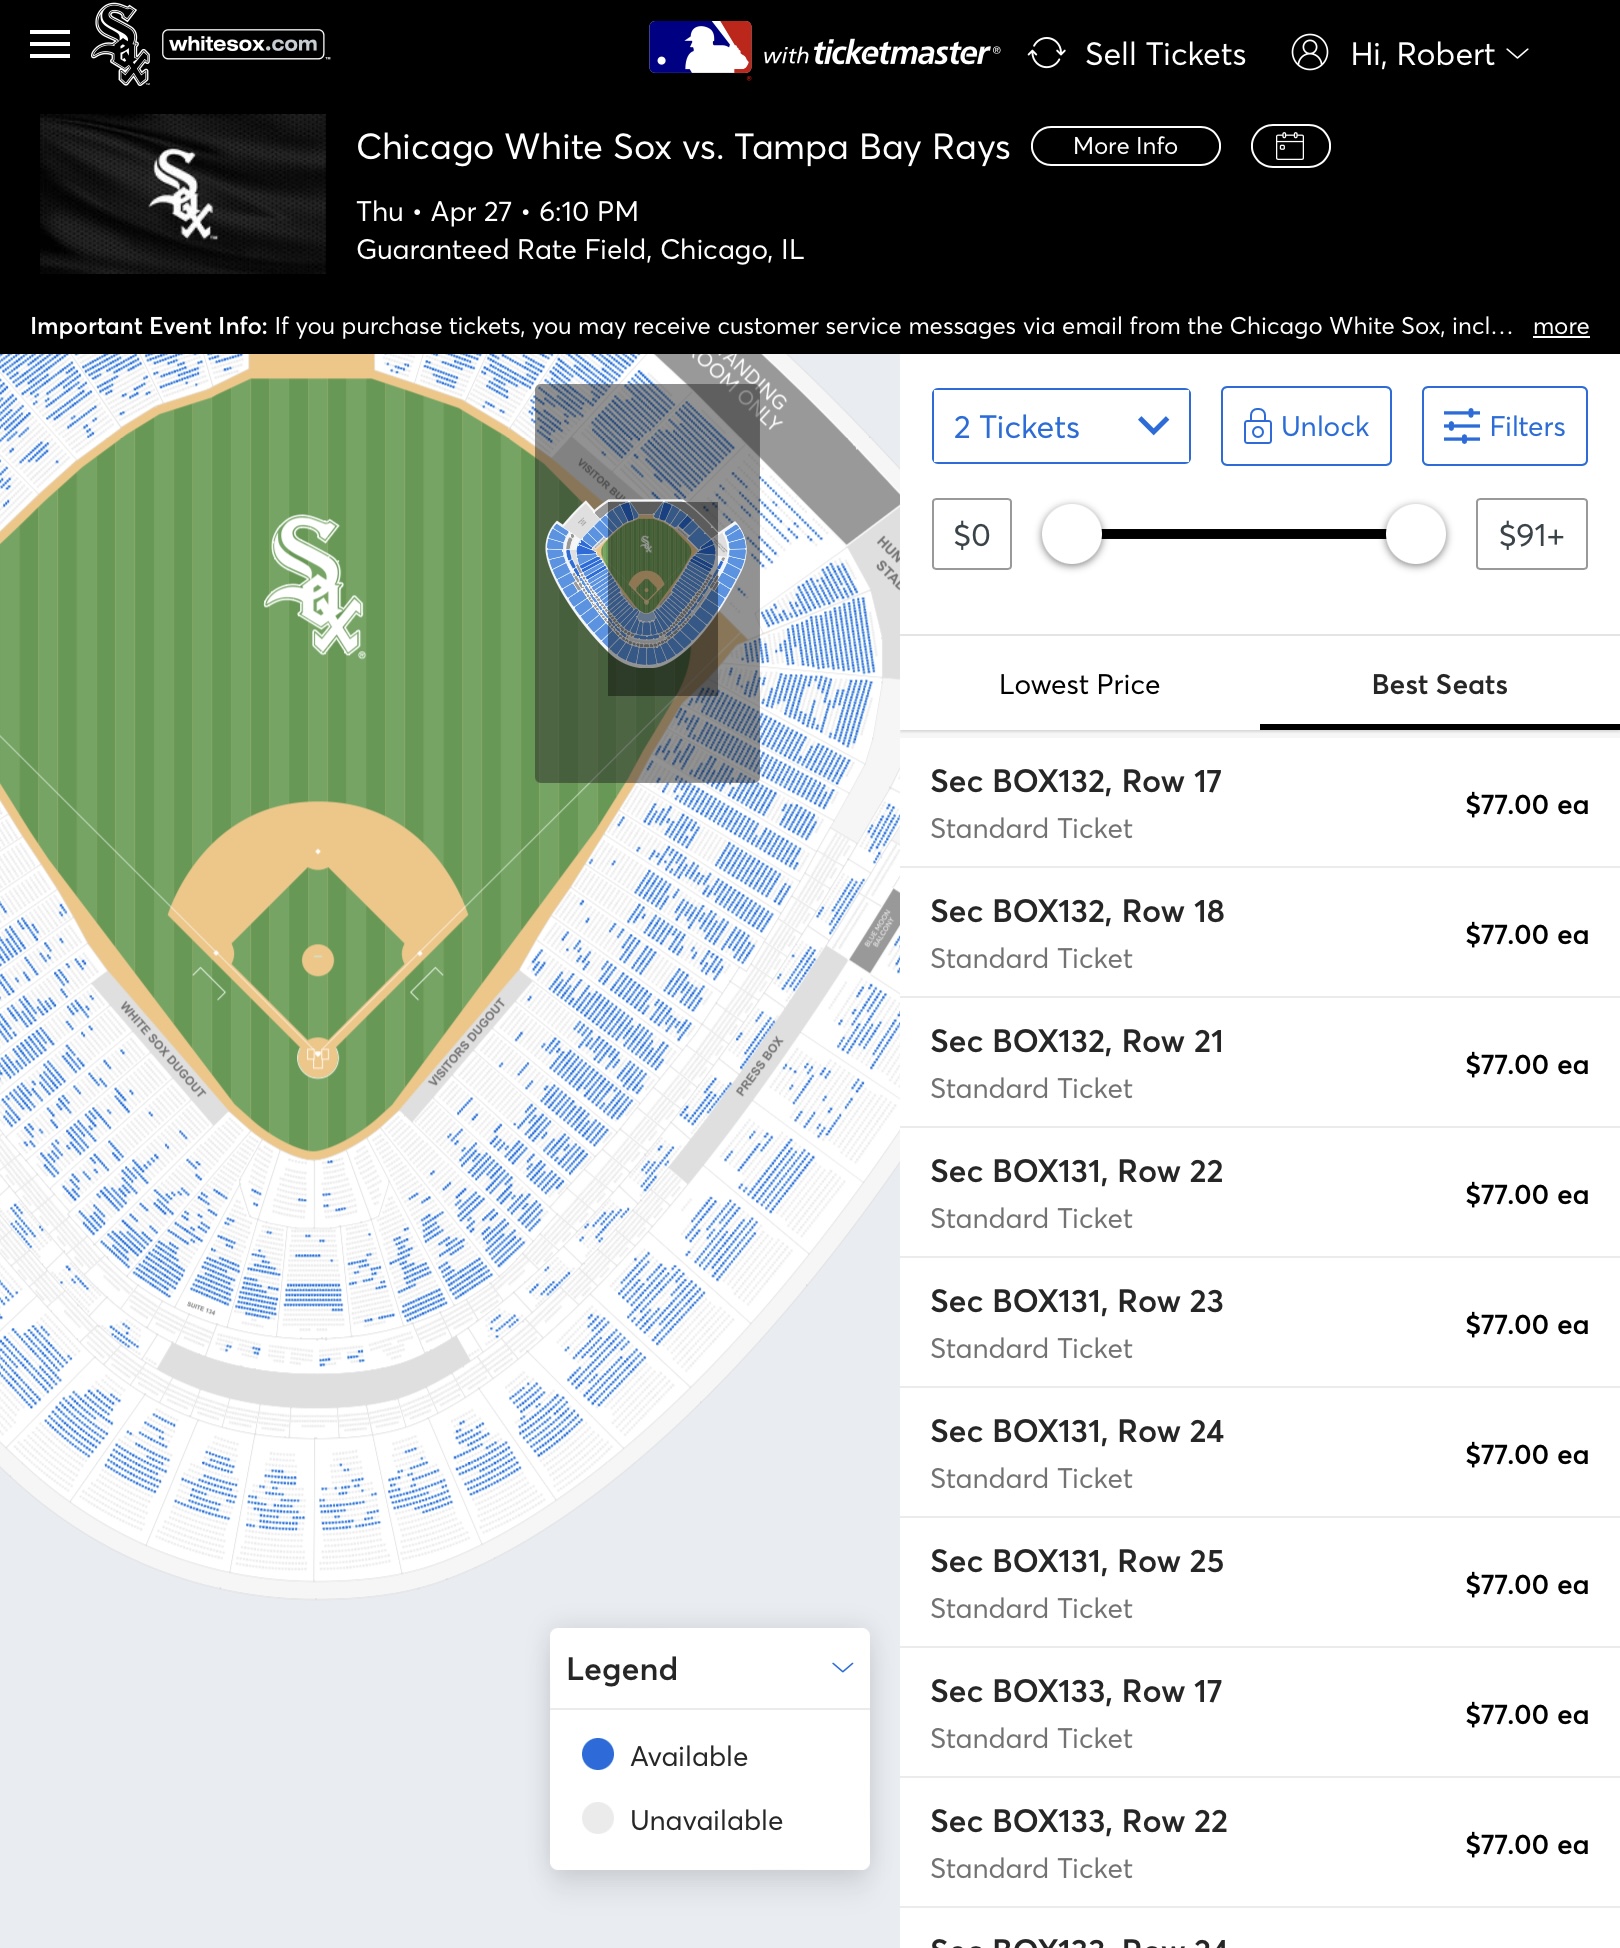Screen dimensions: 1620x1948
Task: Select Sec BOX132, Row 17 listing
Action: click(x=1260, y=803)
